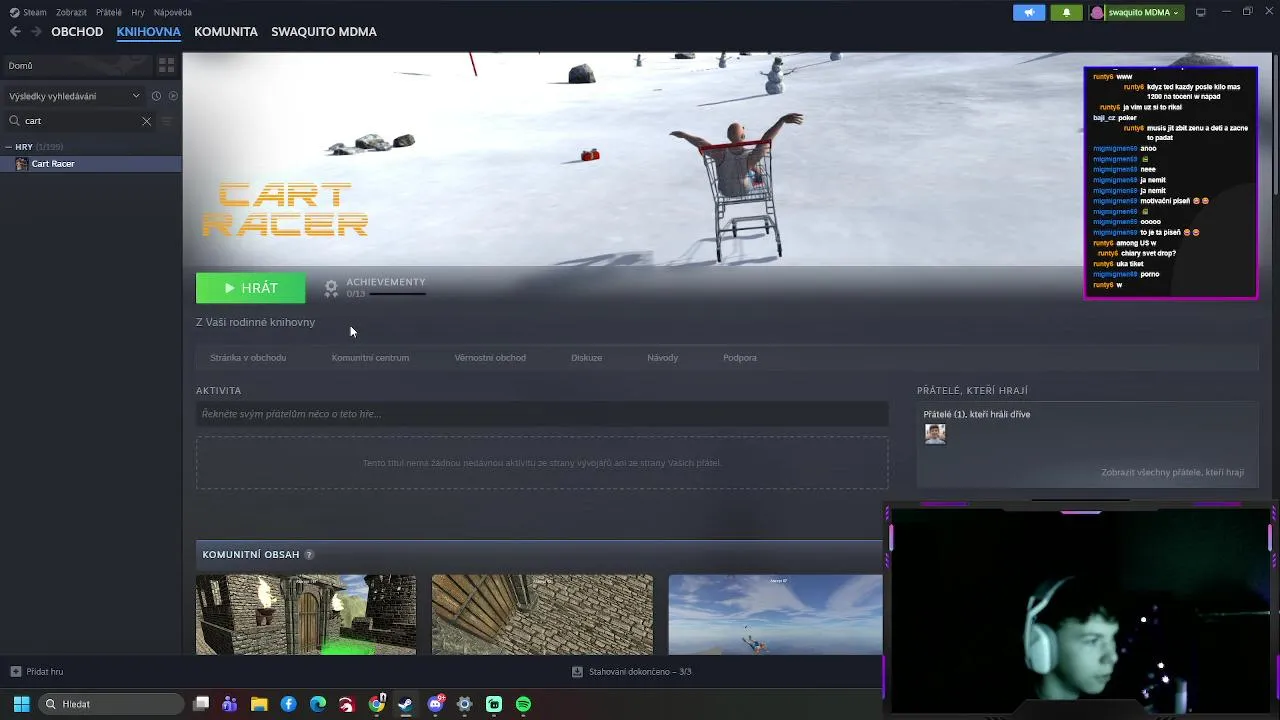Open the swaquito MDMA account dropdown
Viewport: 1280px width, 720px height.
(x=1136, y=12)
